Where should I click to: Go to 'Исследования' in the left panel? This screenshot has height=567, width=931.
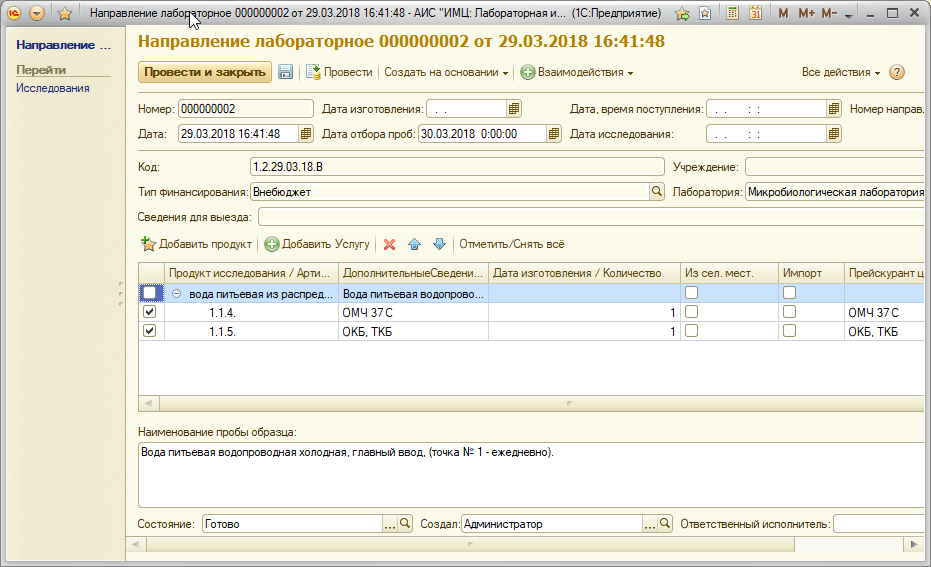[53, 88]
